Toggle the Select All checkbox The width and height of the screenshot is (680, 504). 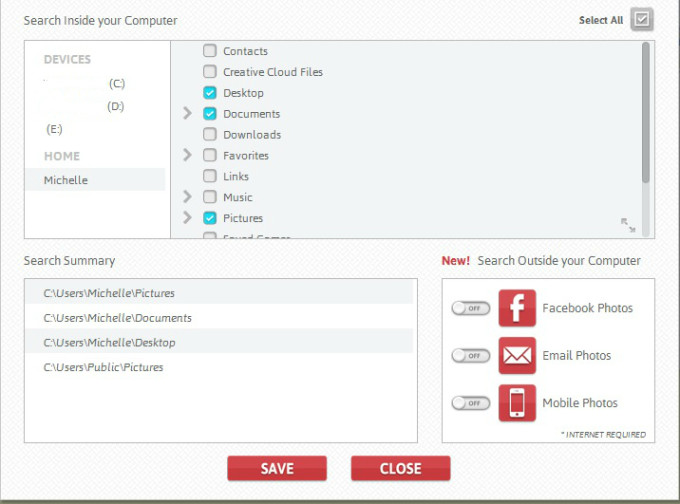[642, 20]
